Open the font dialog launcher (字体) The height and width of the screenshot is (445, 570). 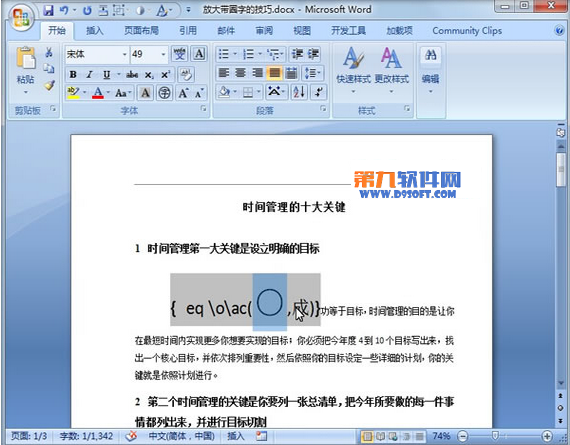(204, 108)
